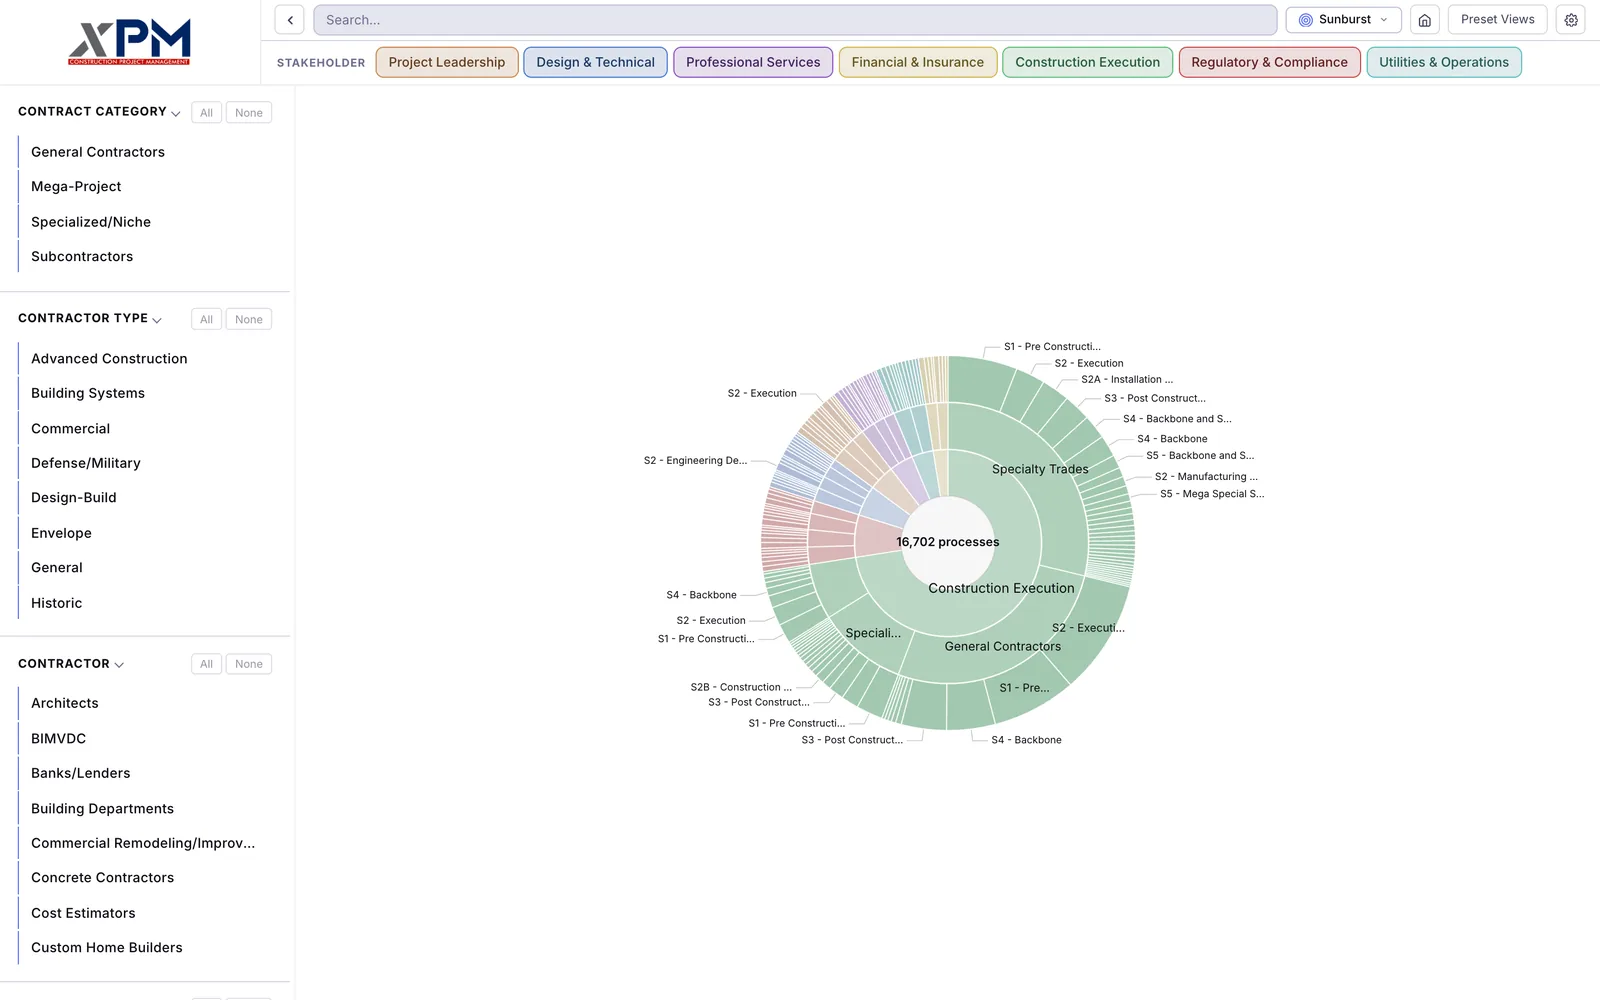Select Subcontractors category
1600x1000 pixels.
pyautogui.click(x=82, y=257)
